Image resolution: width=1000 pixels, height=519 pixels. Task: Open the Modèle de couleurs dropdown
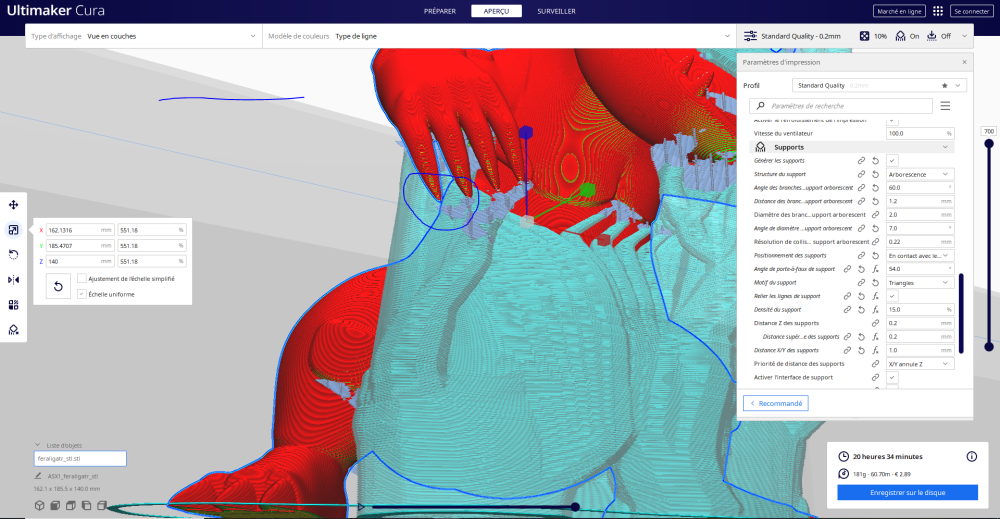499,36
